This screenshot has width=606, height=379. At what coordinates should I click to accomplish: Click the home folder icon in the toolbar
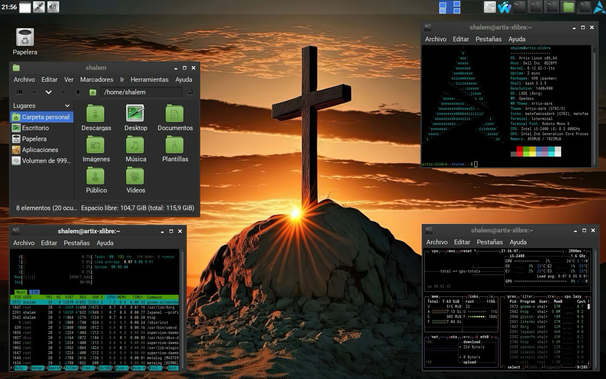tap(93, 92)
